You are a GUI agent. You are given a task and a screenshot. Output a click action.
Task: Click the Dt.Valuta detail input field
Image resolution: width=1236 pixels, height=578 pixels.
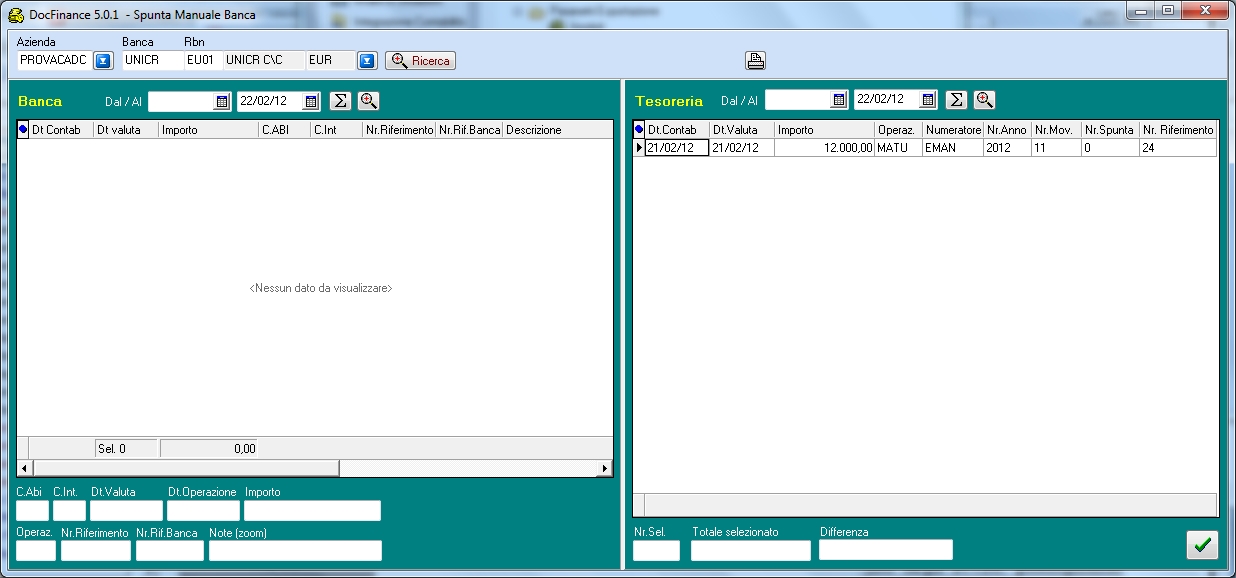click(x=126, y=510)
